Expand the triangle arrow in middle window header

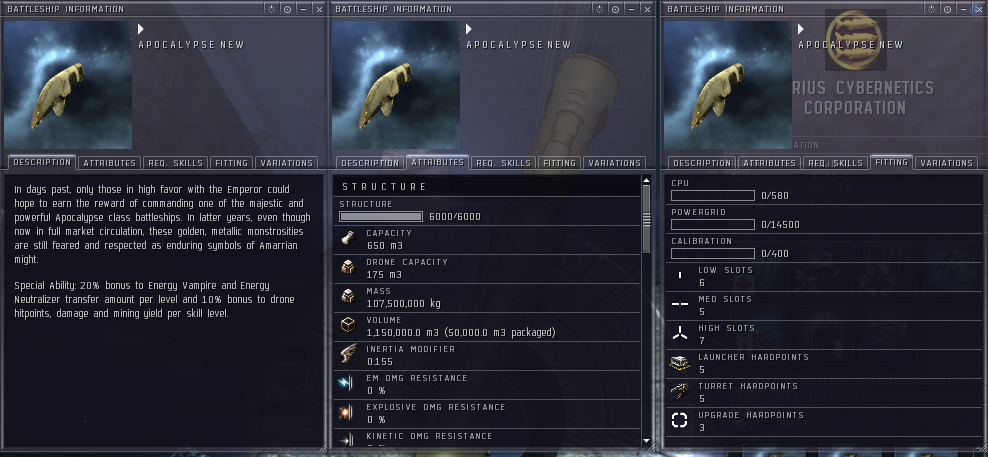[469, 29]
